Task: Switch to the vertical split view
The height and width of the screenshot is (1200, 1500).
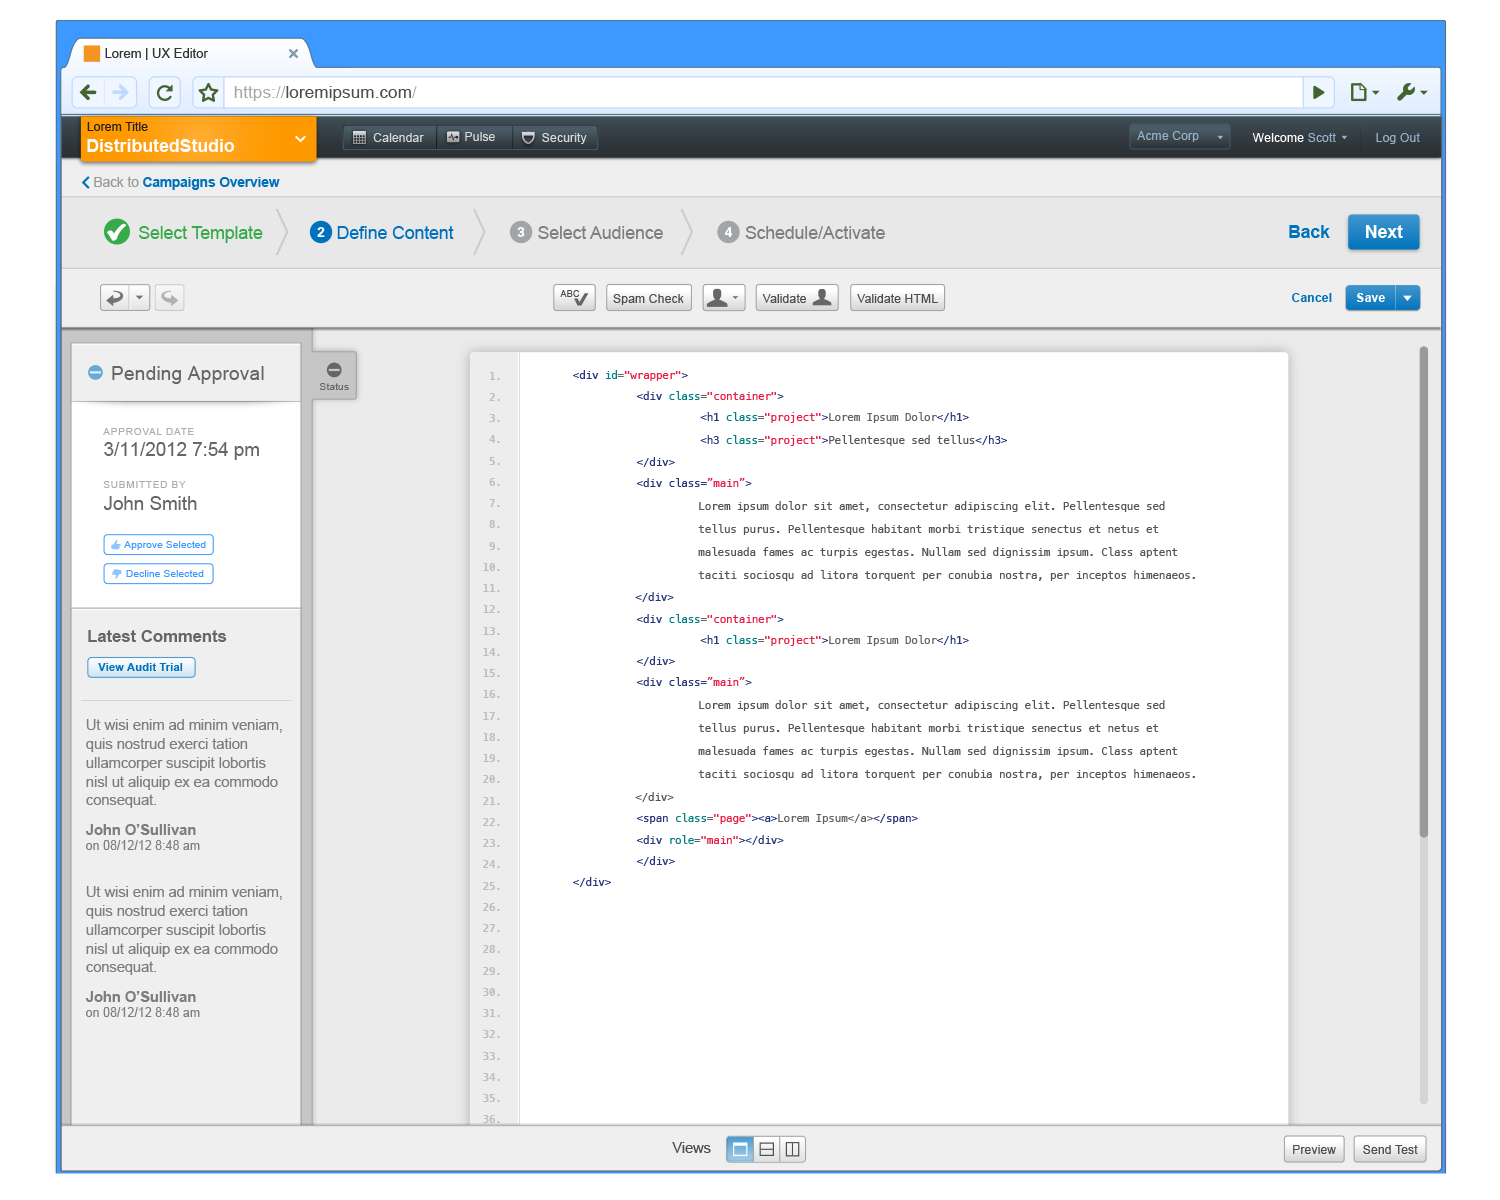Action: click(792, 1149)
